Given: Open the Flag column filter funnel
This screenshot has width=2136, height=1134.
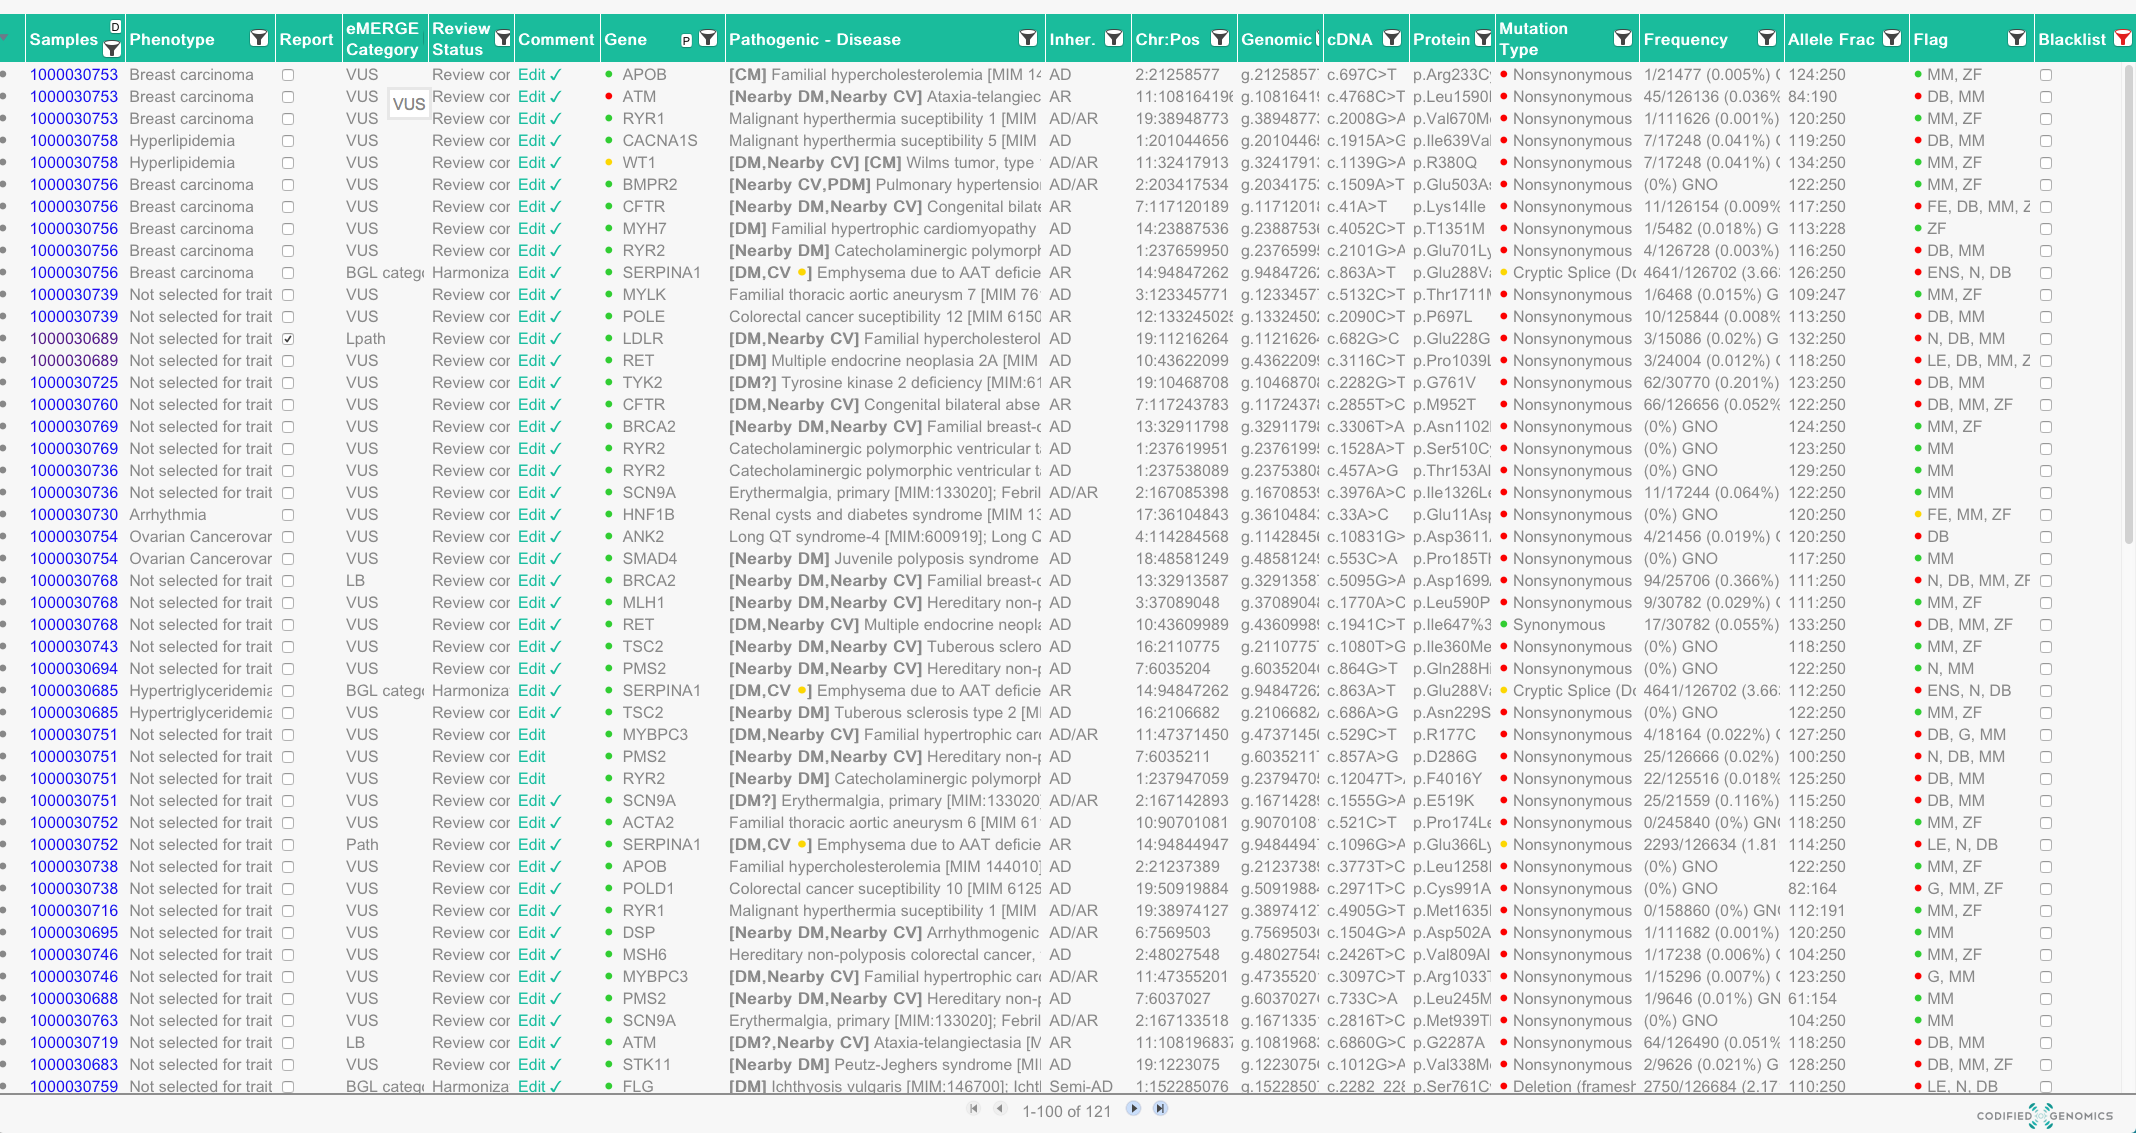Looking at the screenshot, I should tap(2017, 39).
